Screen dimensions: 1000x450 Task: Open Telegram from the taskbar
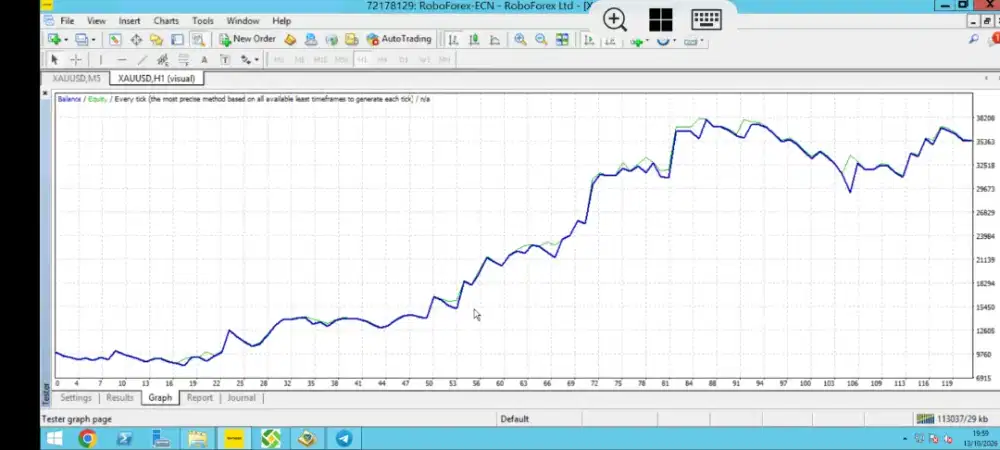344,439
